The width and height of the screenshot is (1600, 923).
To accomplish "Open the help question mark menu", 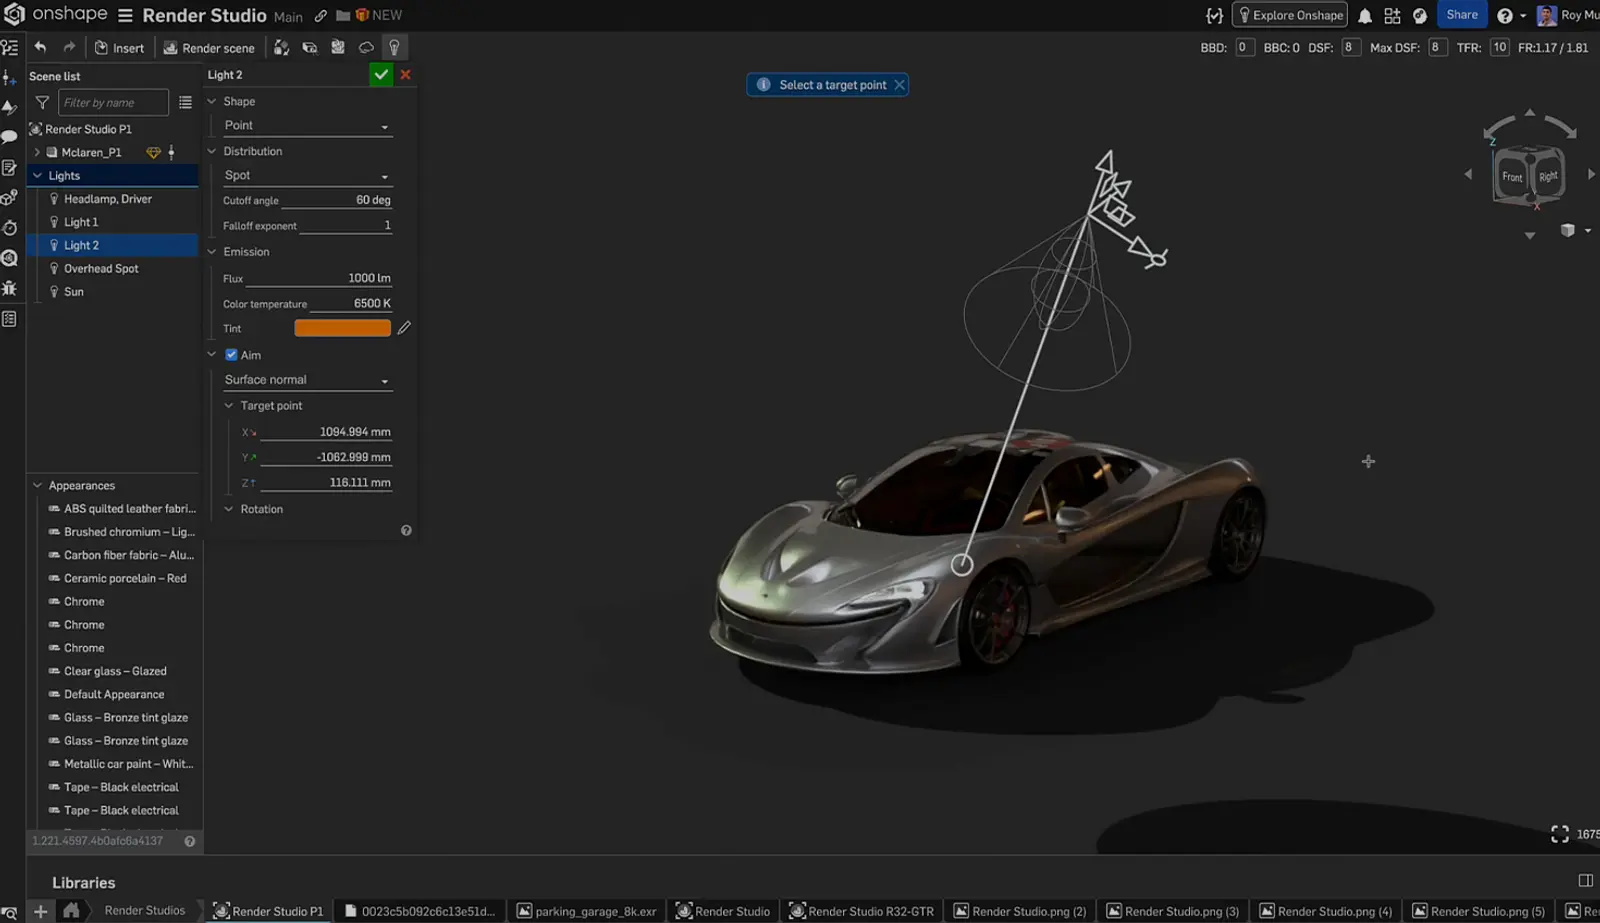I will click(1505, 15).
